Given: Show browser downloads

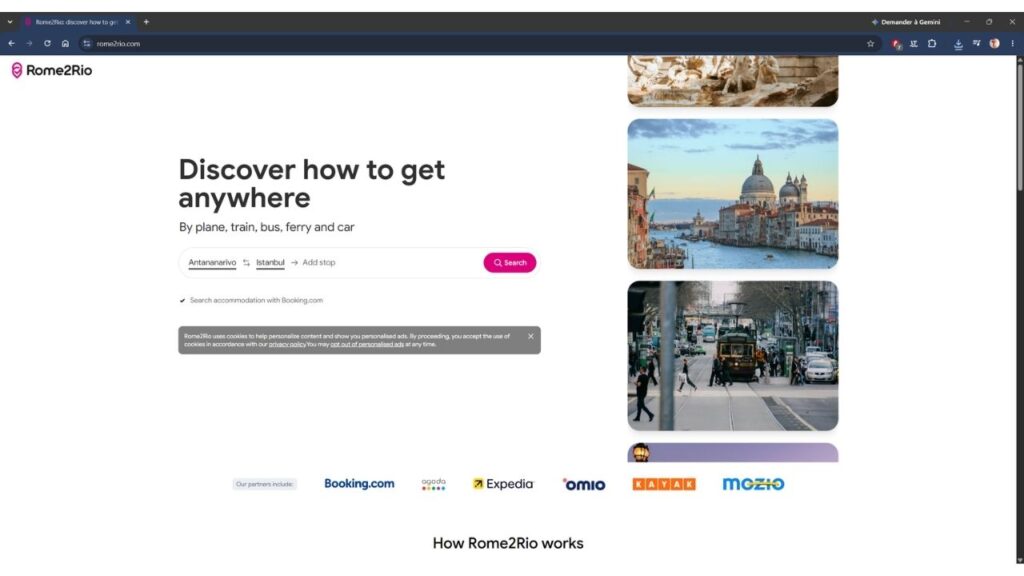Looking at the screenshot, I should [958, 44].
